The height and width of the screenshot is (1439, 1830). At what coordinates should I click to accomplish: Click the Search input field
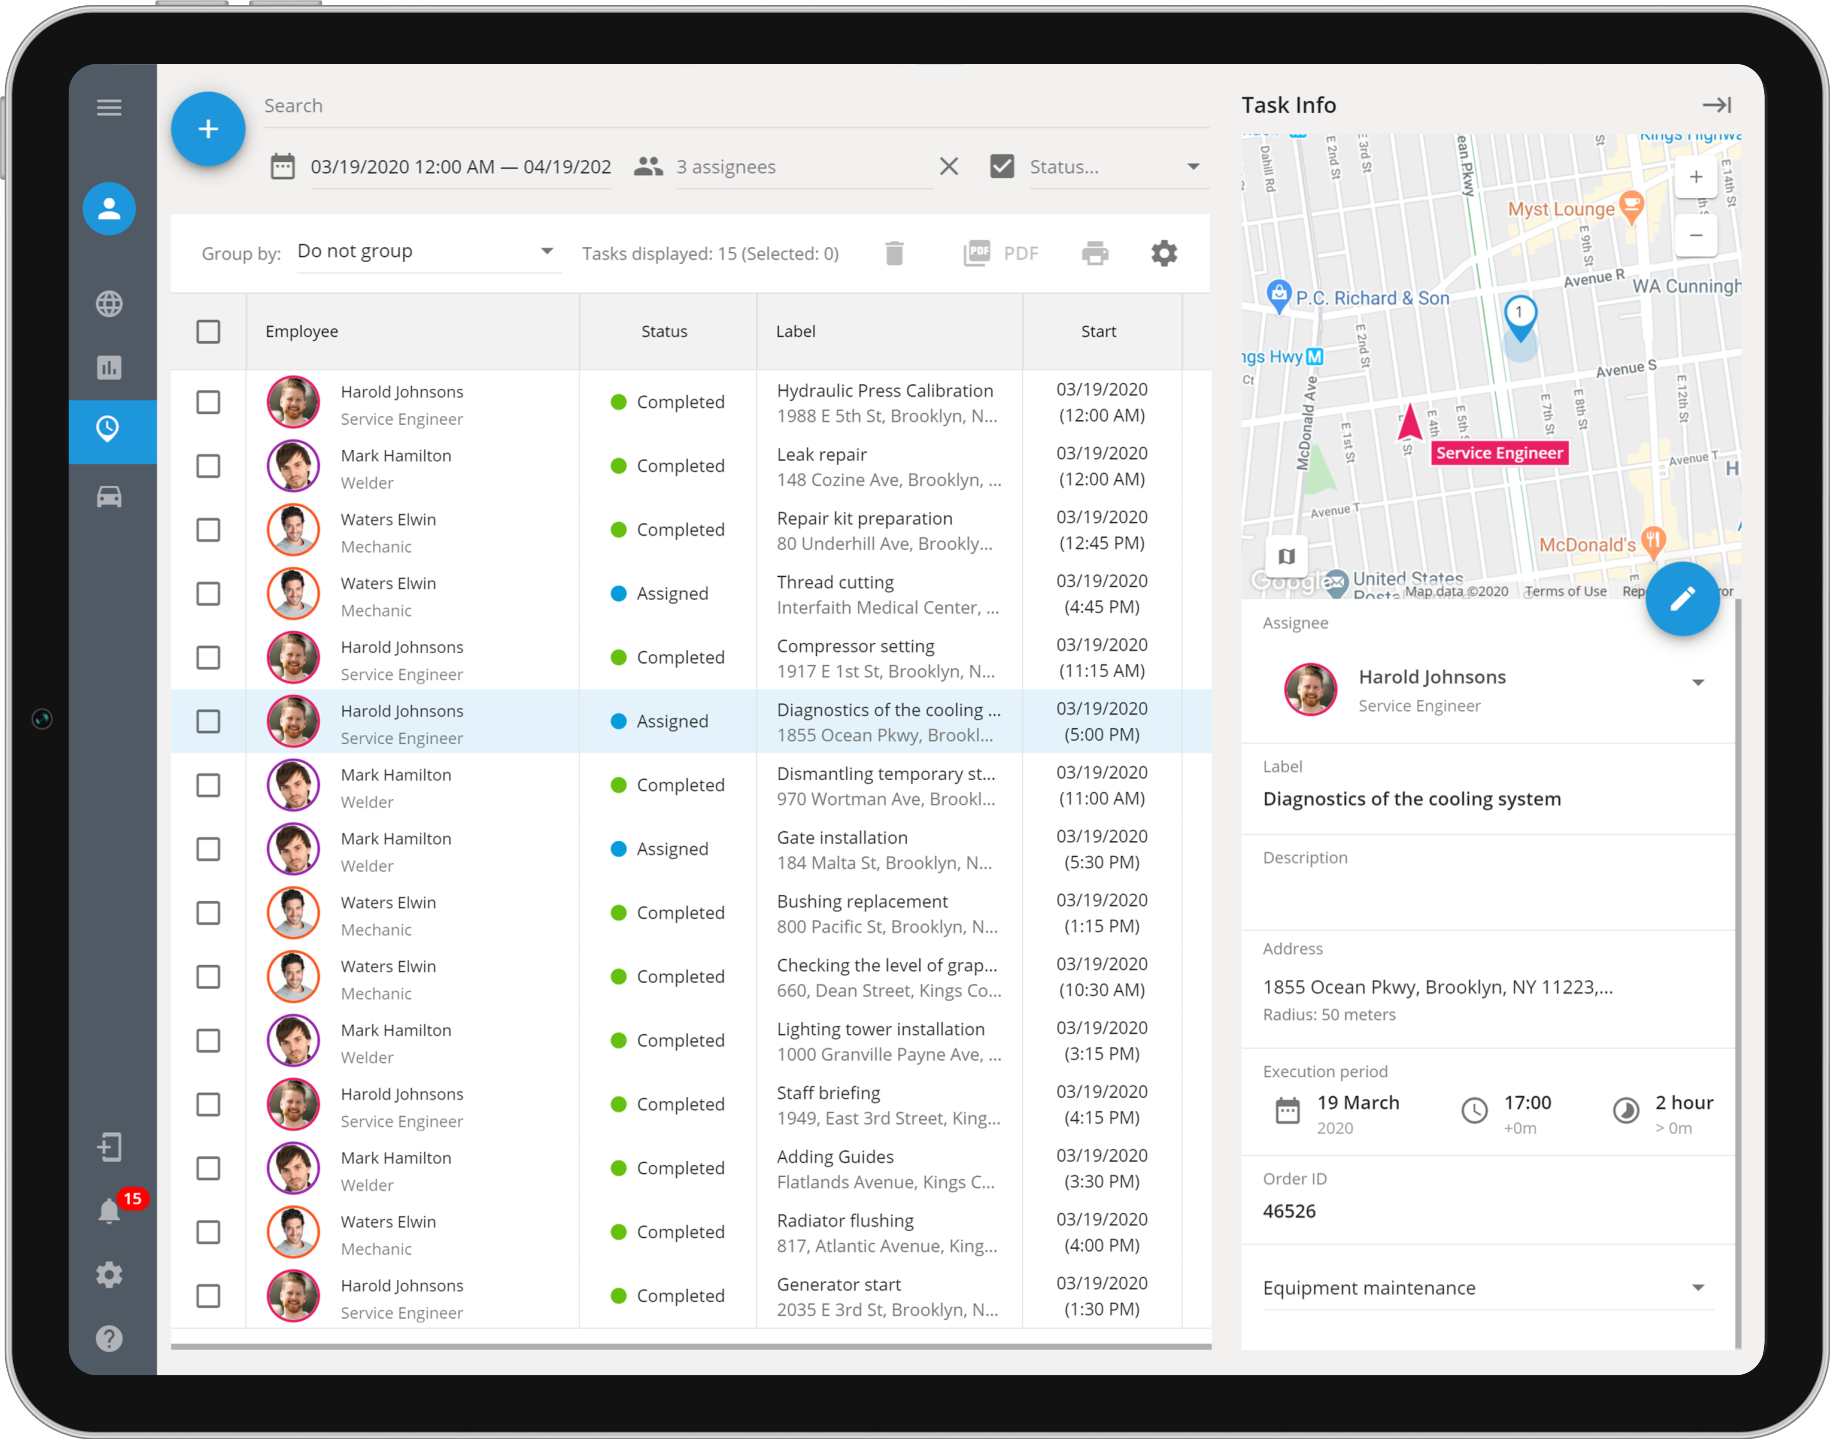click(735, 106)
